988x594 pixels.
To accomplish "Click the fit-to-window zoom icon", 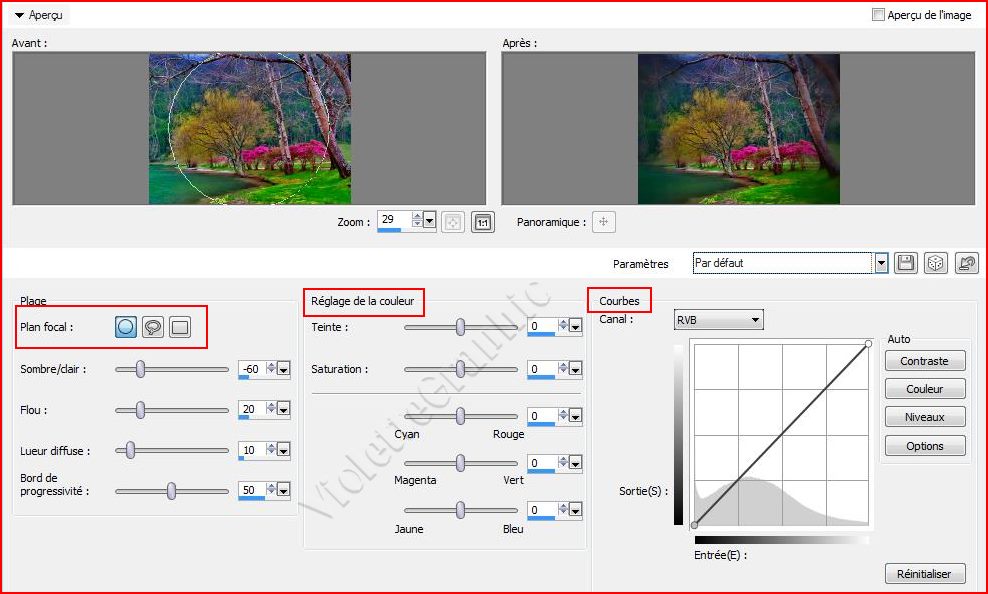I will [454, 222].
